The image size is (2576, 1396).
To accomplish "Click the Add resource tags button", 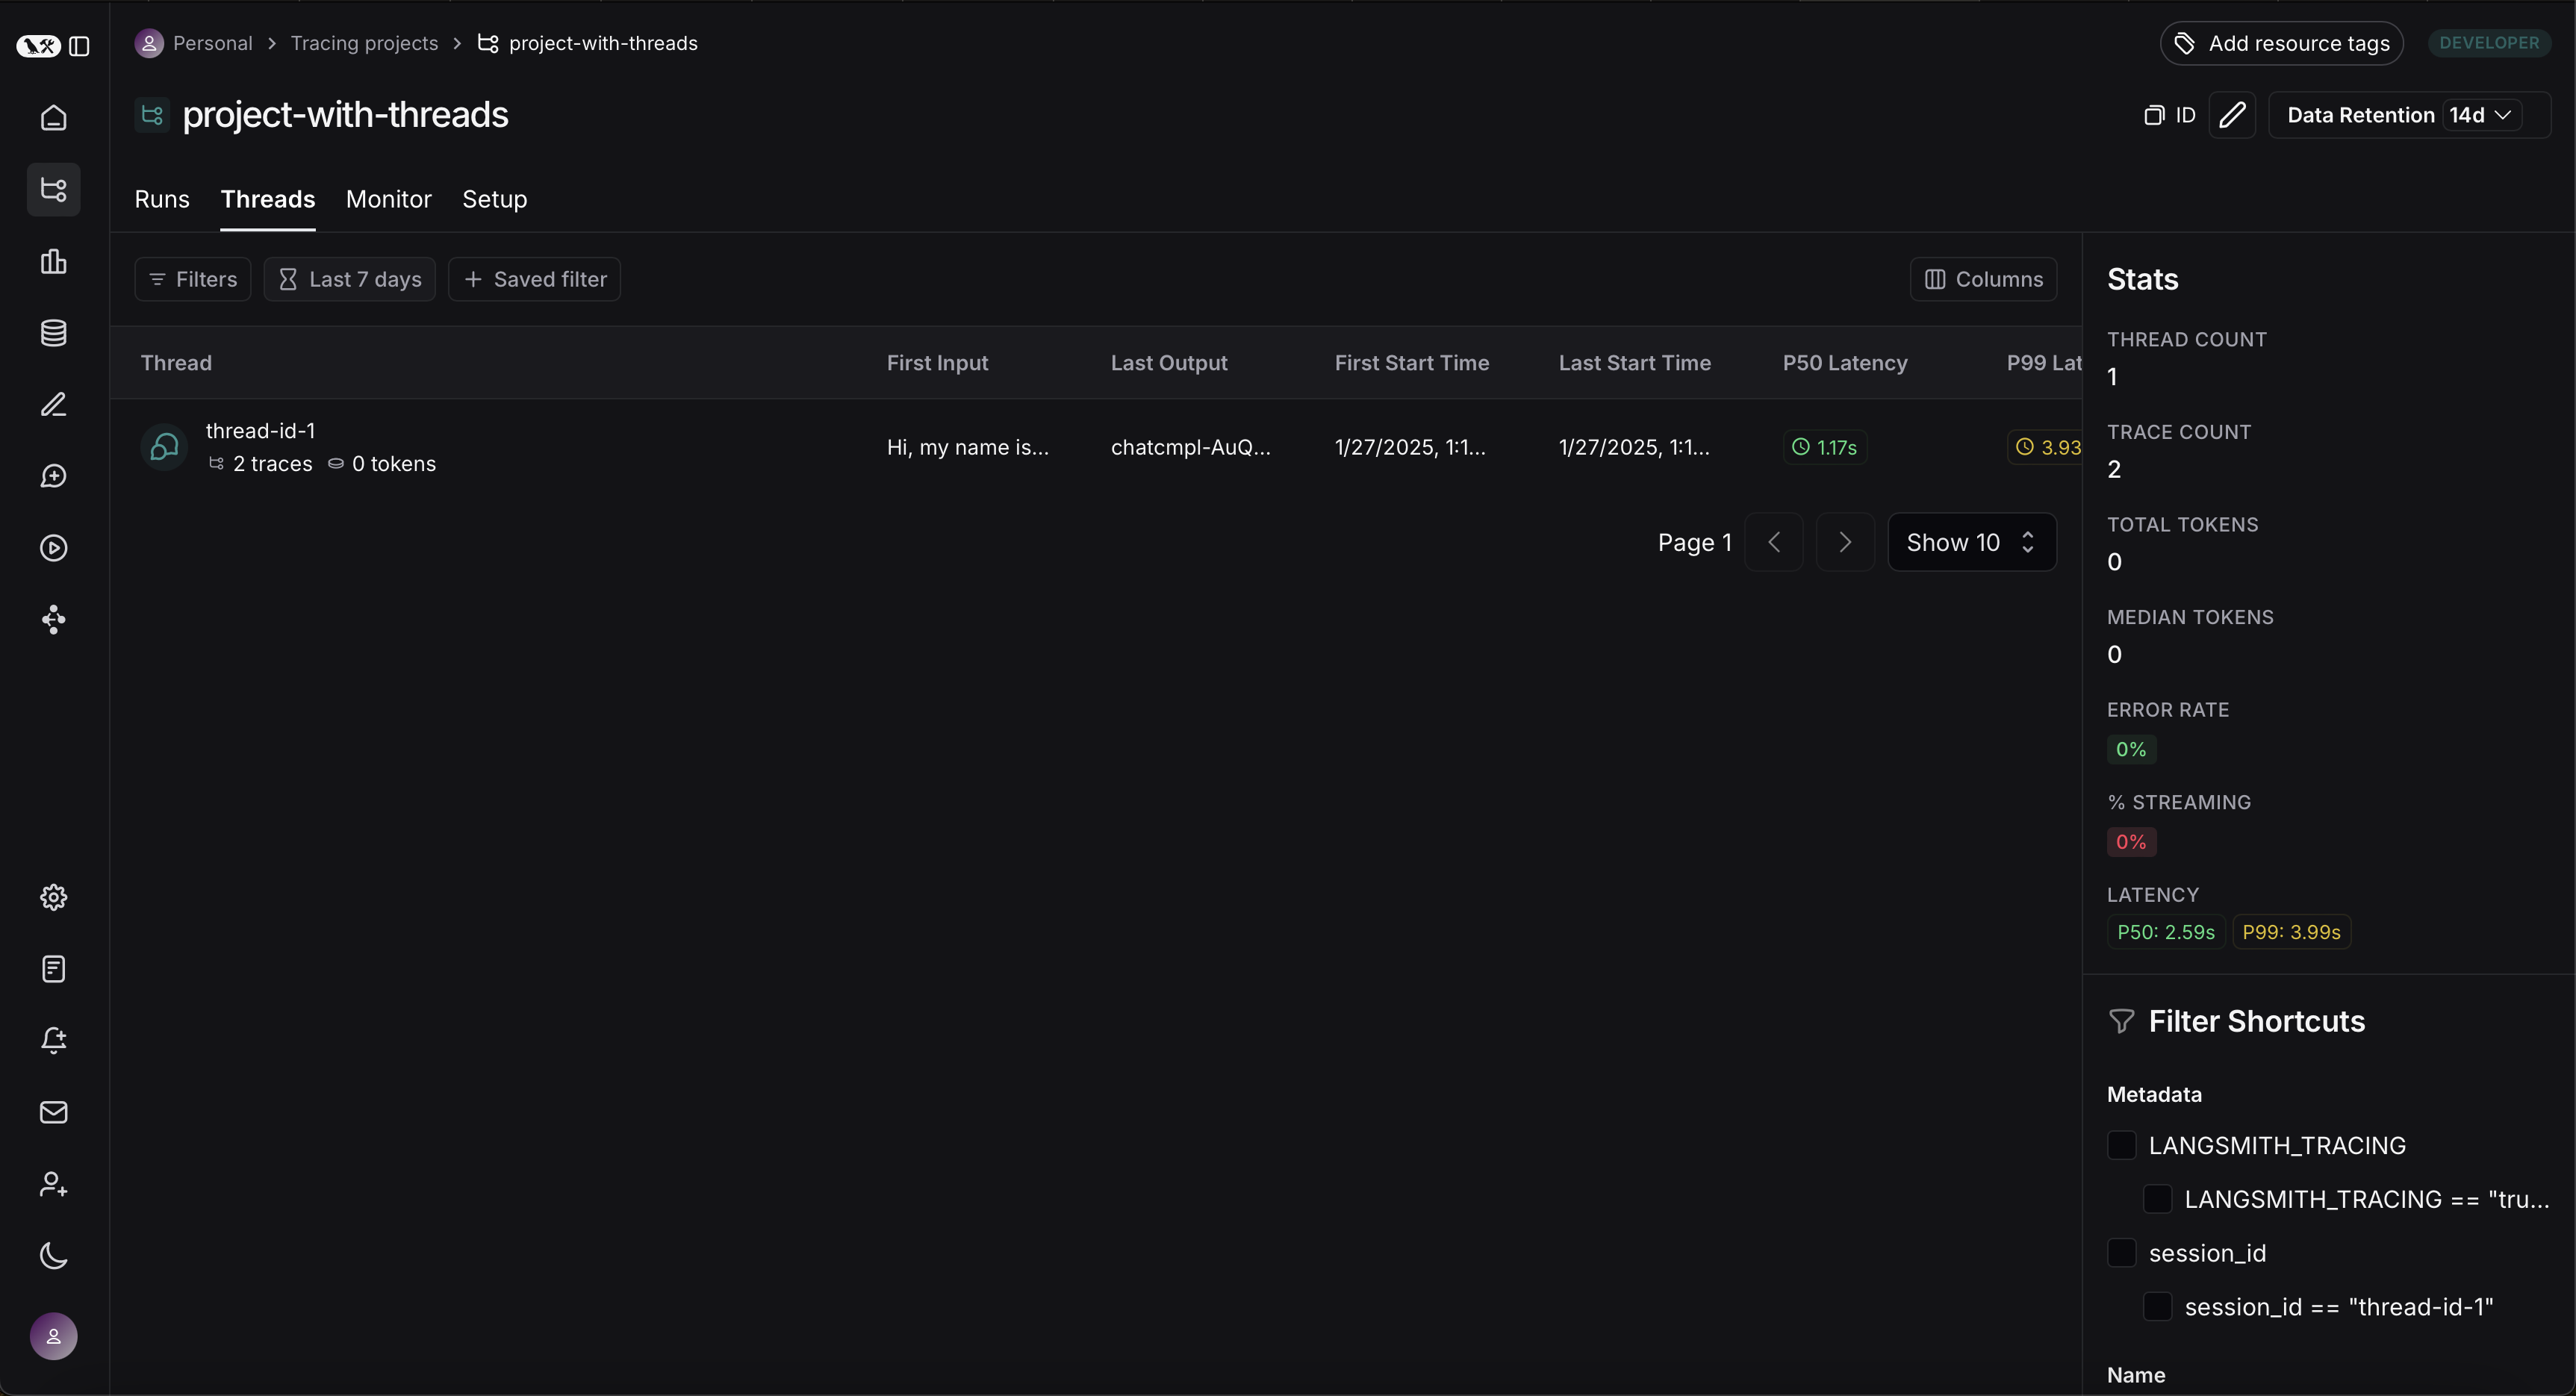I will 2281,43.
